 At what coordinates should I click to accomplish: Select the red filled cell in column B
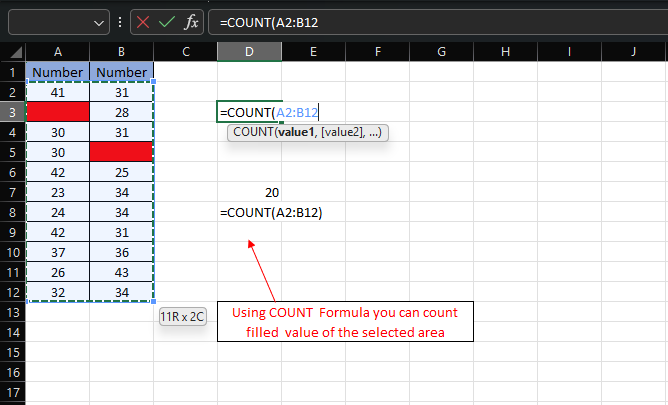coord(121,152)
